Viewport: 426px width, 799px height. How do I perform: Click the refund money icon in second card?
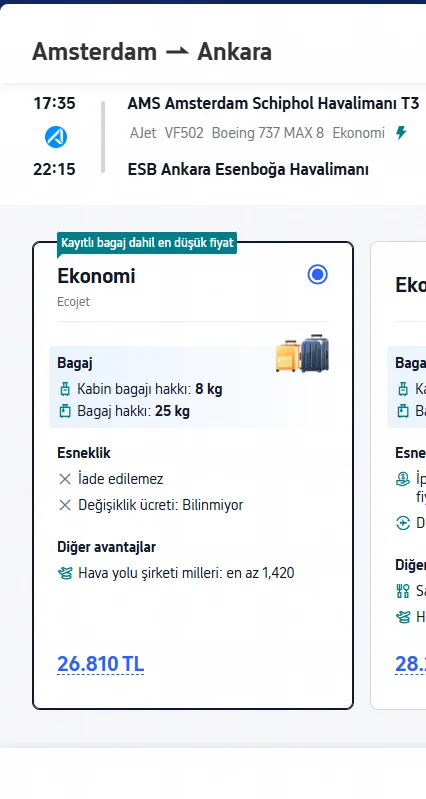[403, 479]
